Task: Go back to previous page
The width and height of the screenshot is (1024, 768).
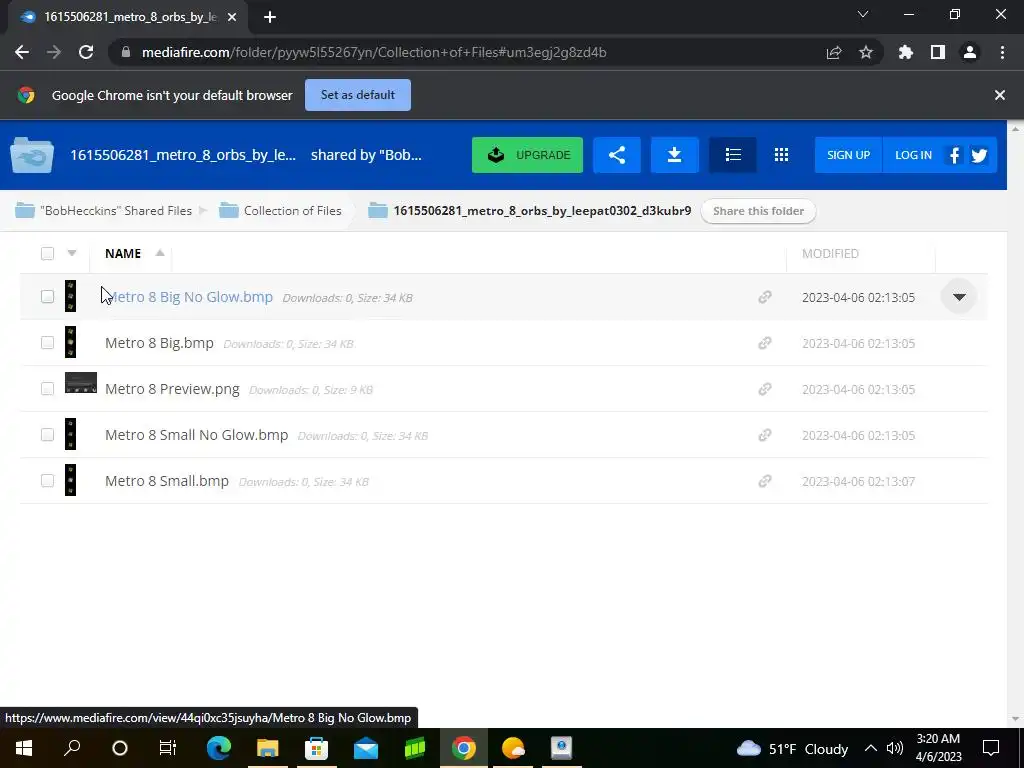Action: point(22,52)
